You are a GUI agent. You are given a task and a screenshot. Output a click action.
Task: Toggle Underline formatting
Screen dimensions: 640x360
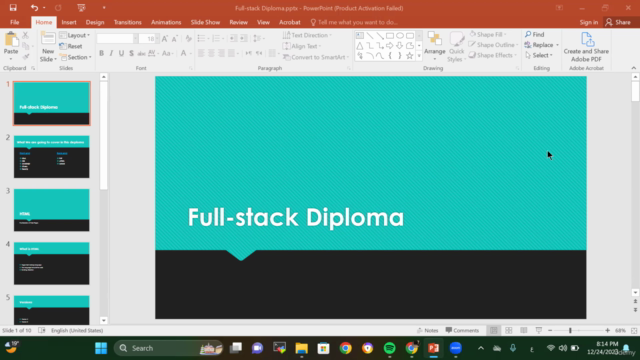[x=121, y=53]
